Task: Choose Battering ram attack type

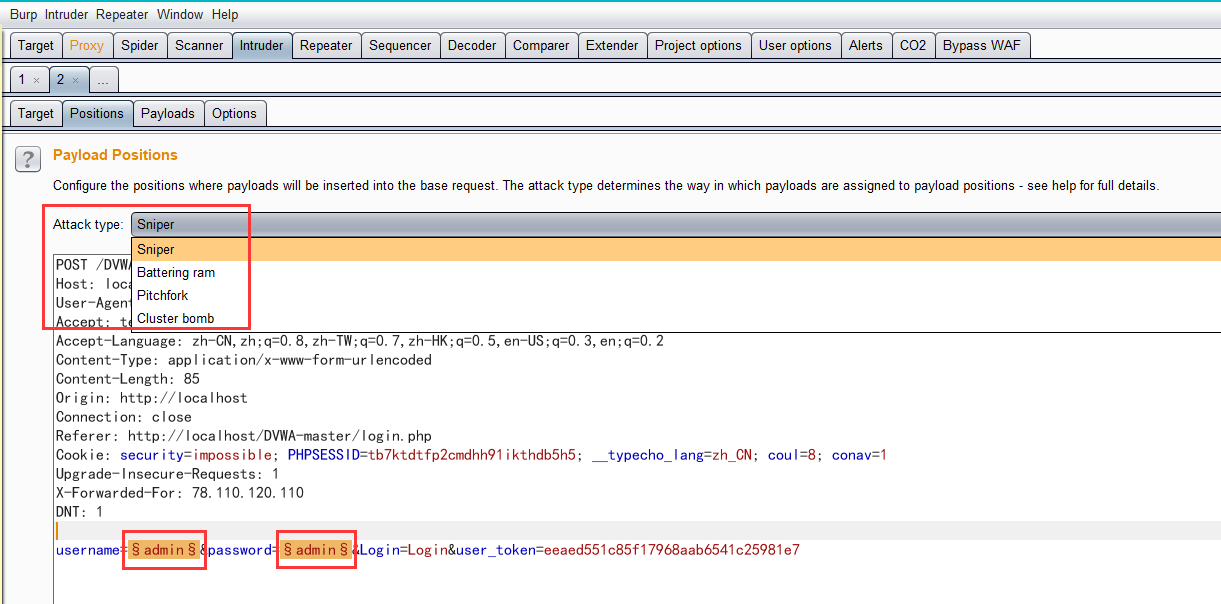Action: coord(676,272)
